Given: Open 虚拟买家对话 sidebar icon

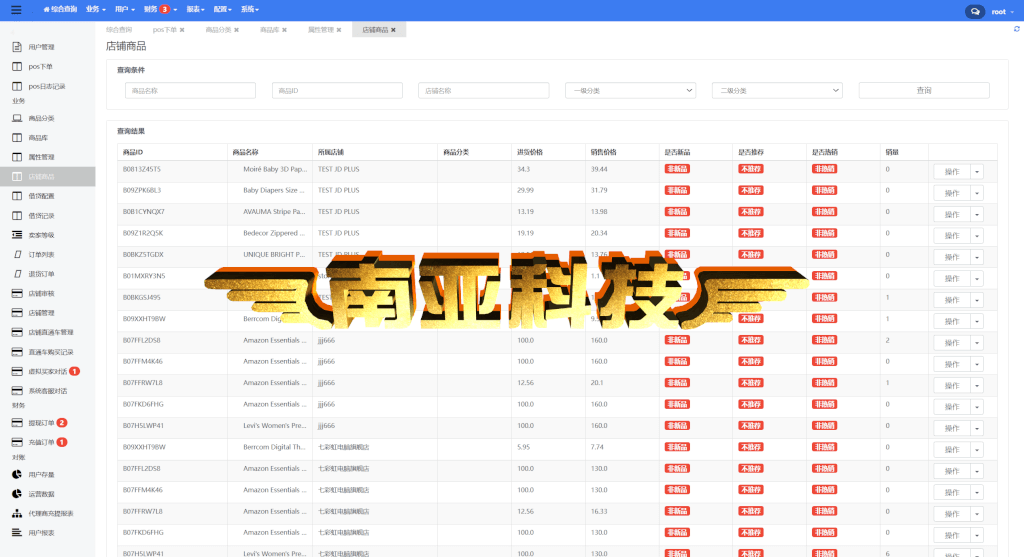Looking at the screenshot, I should (x=17, y=372).
